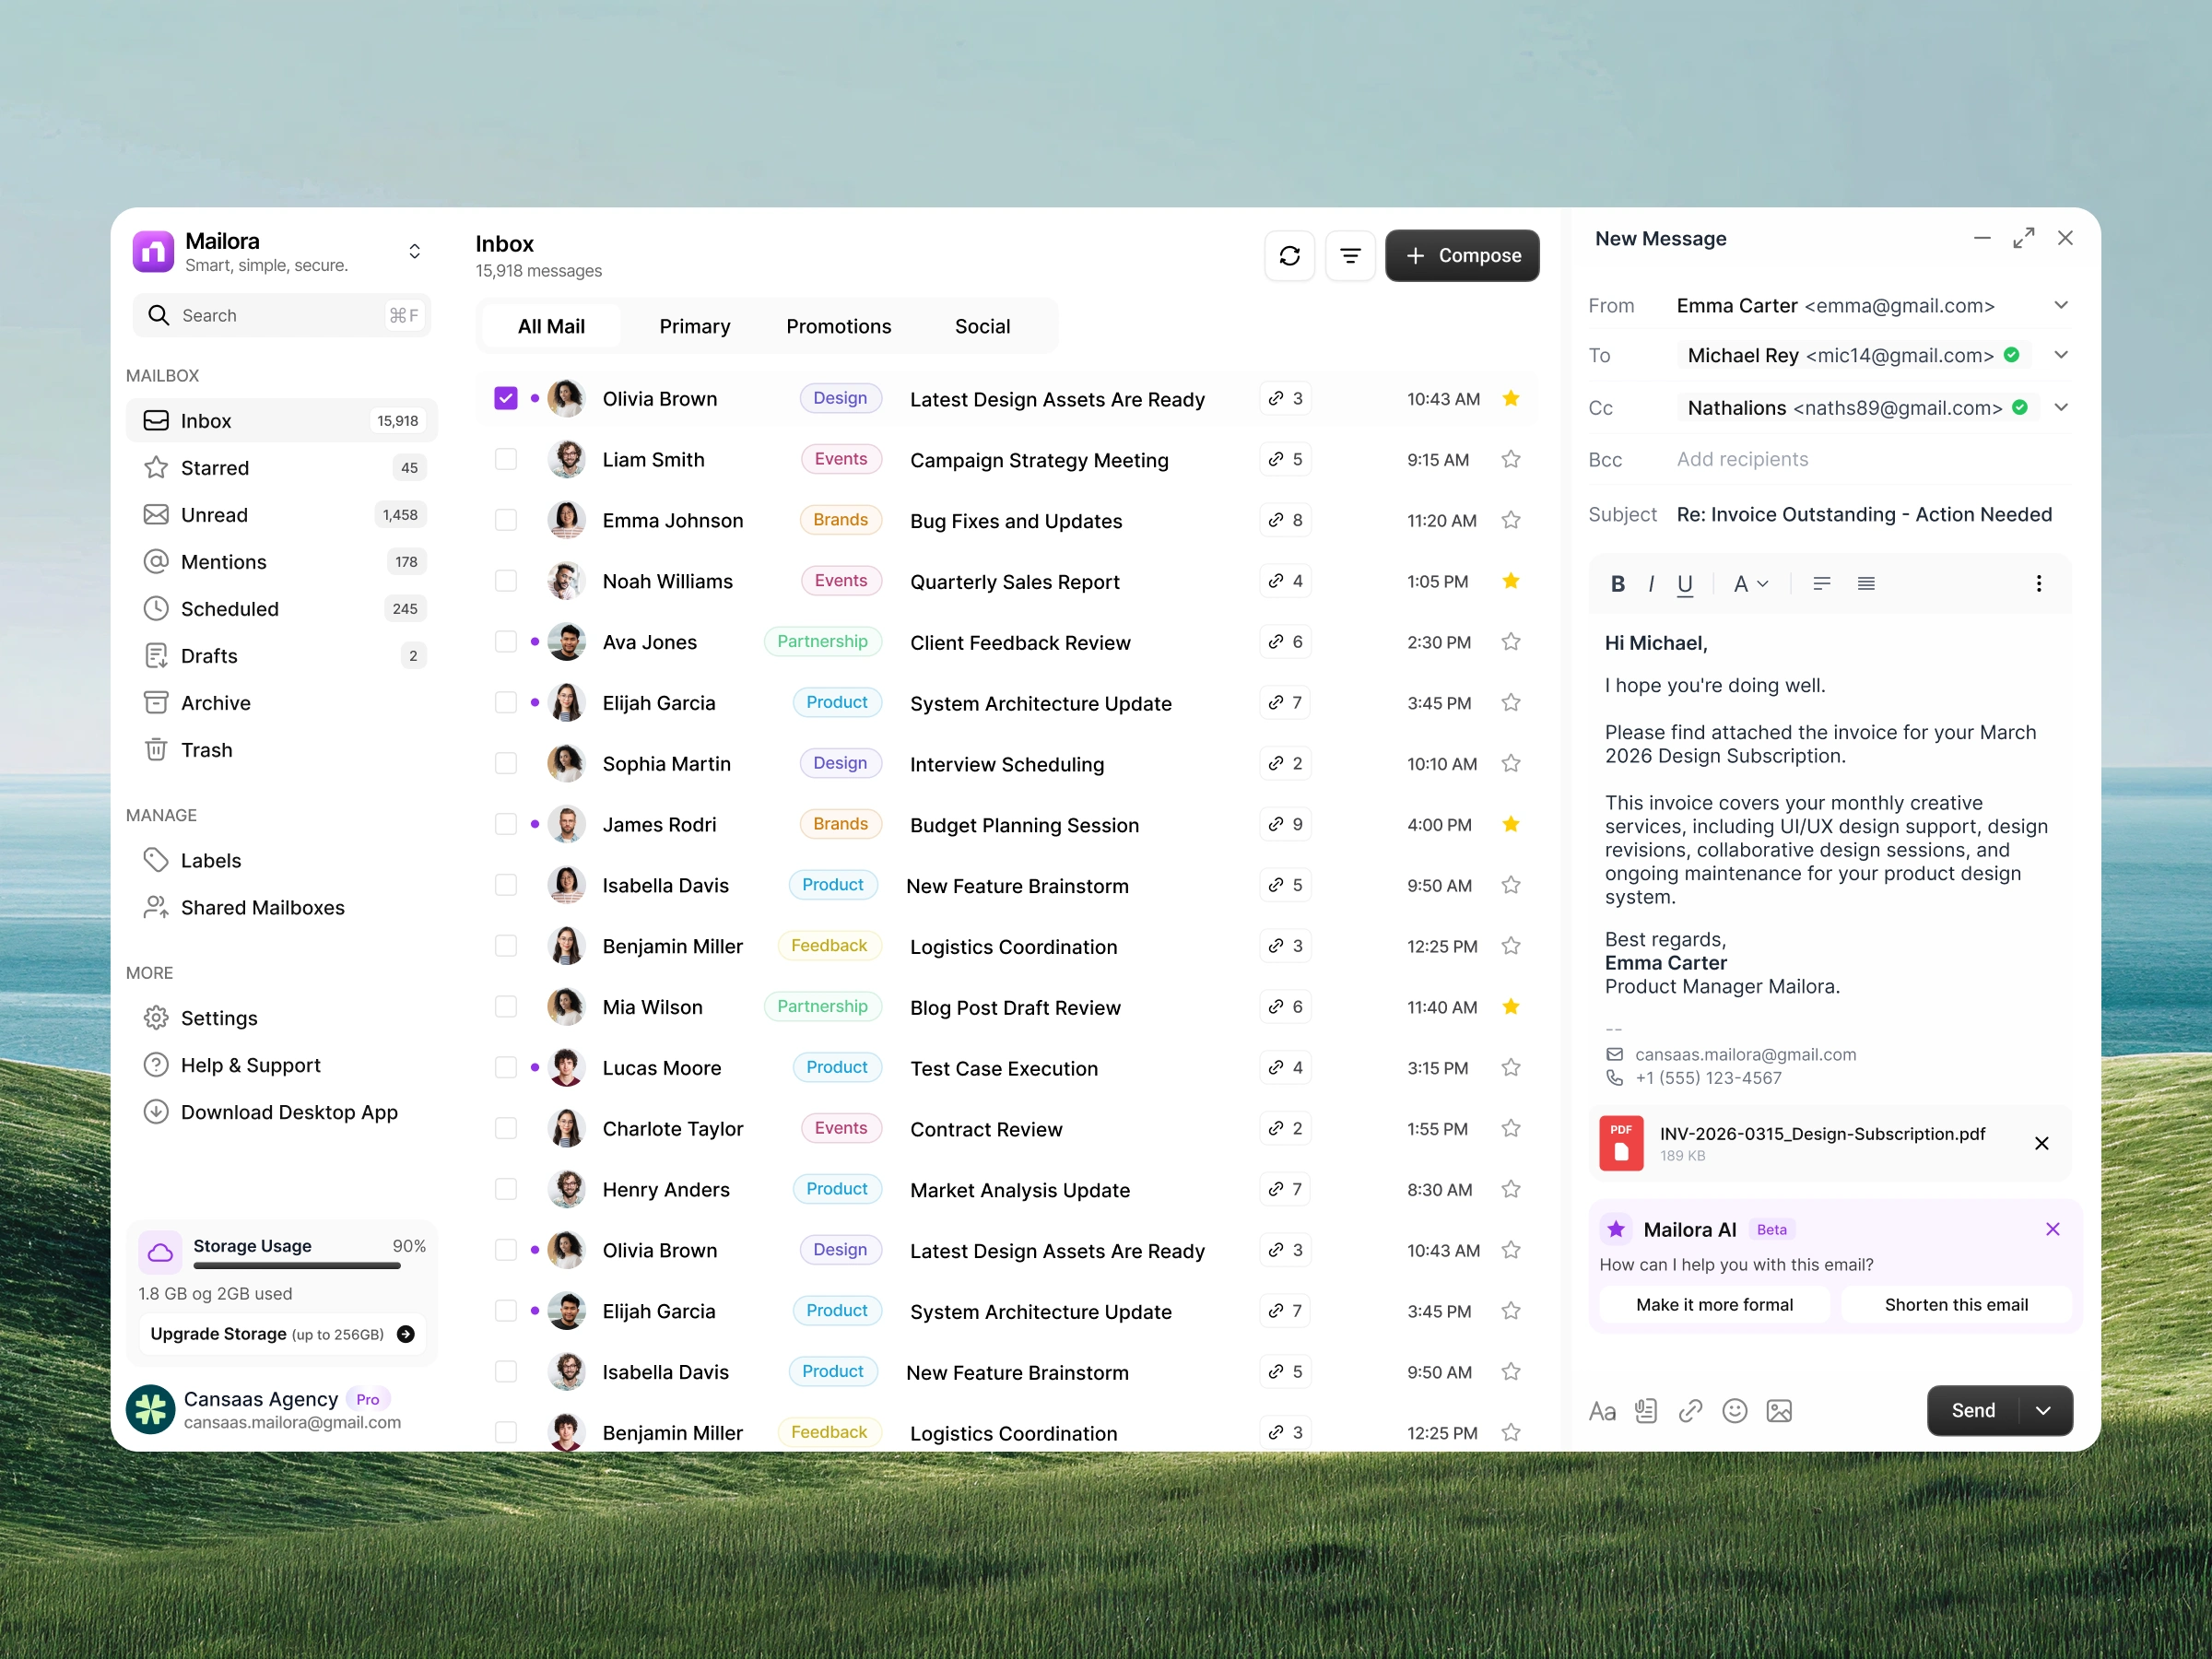The width and height of the screenshot is (2212, 1659).
Task: Select the Liam Smith email checkbox
Action: (506, 459)
